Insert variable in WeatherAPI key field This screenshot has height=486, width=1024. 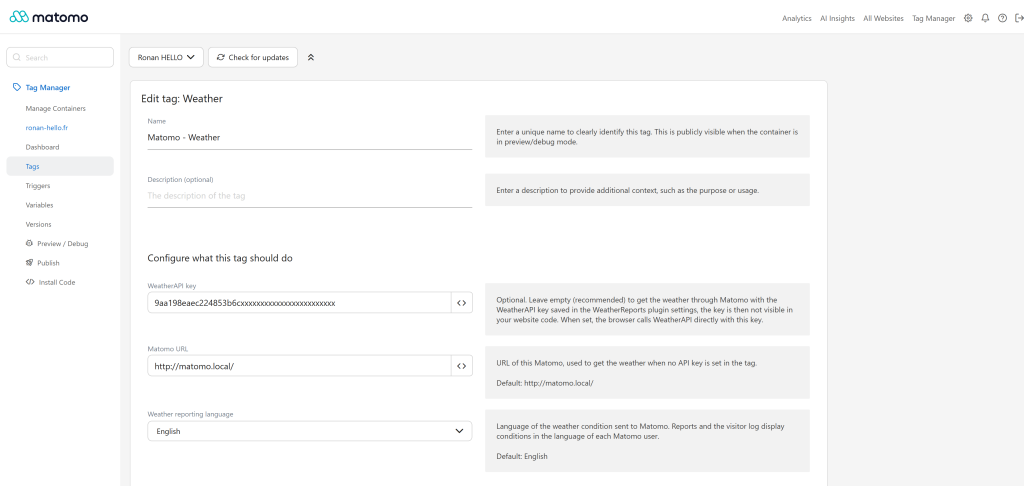click(462, 303)
